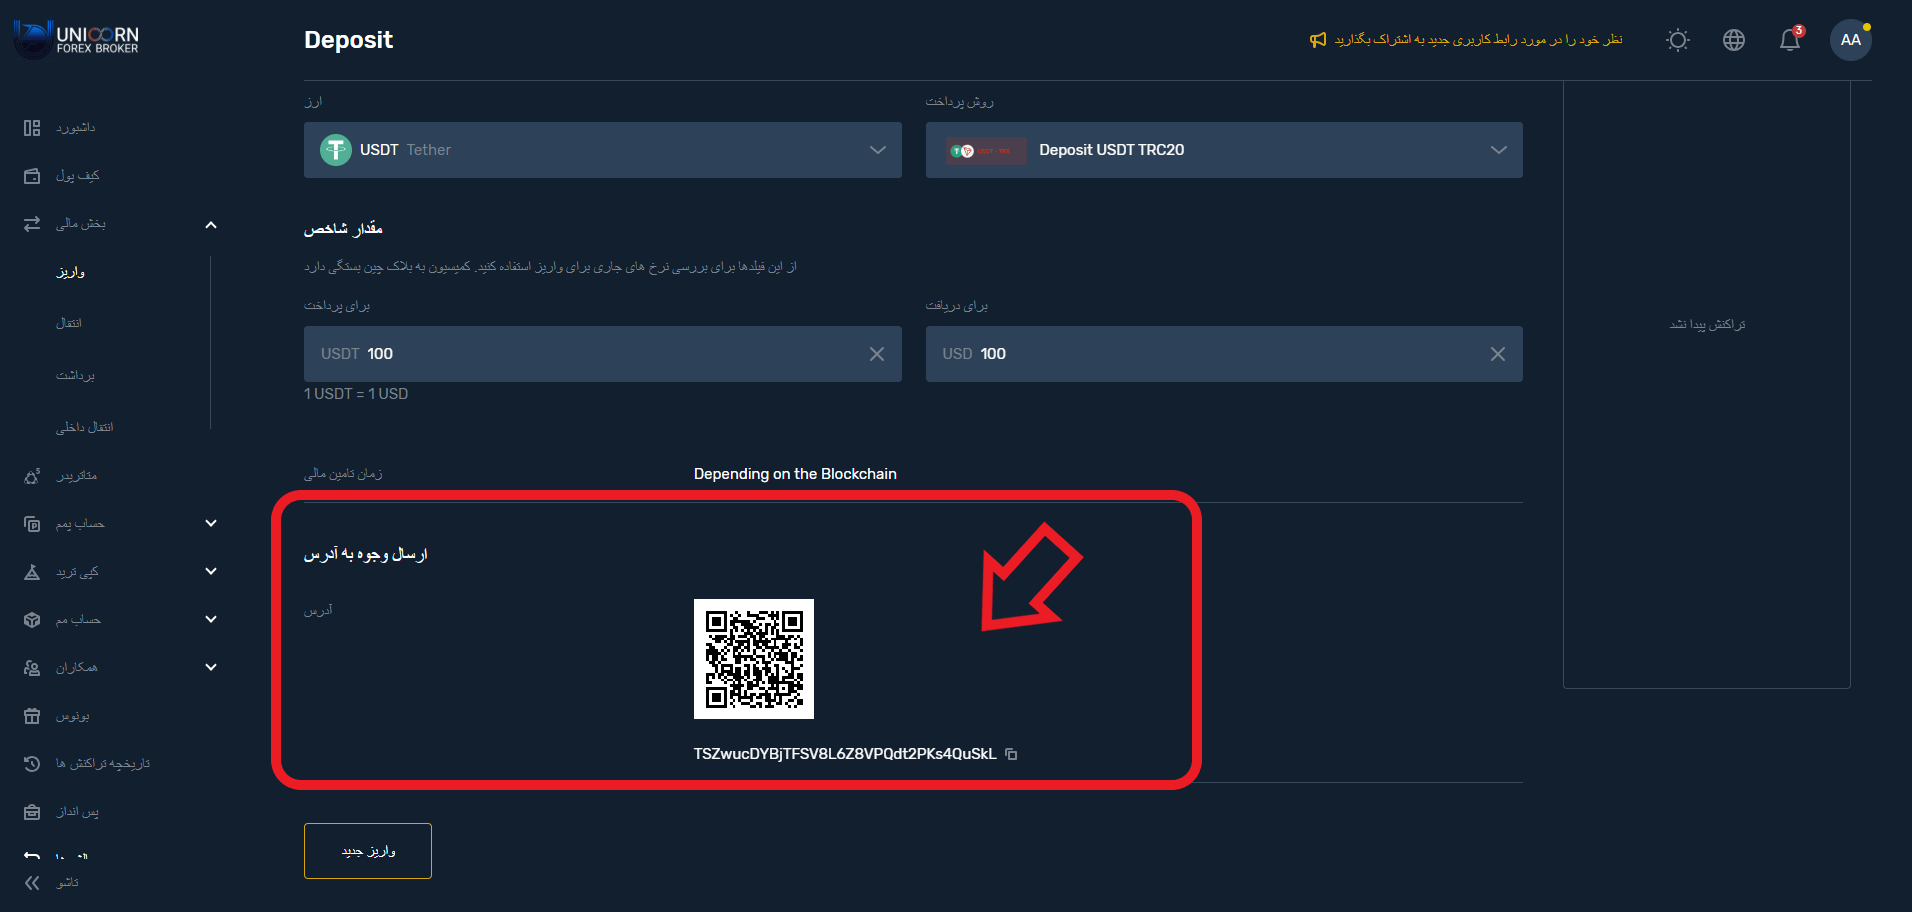Open the USDT Tether currency dropdown
This screenshot has height=912, width=1912.
[603, 150]
